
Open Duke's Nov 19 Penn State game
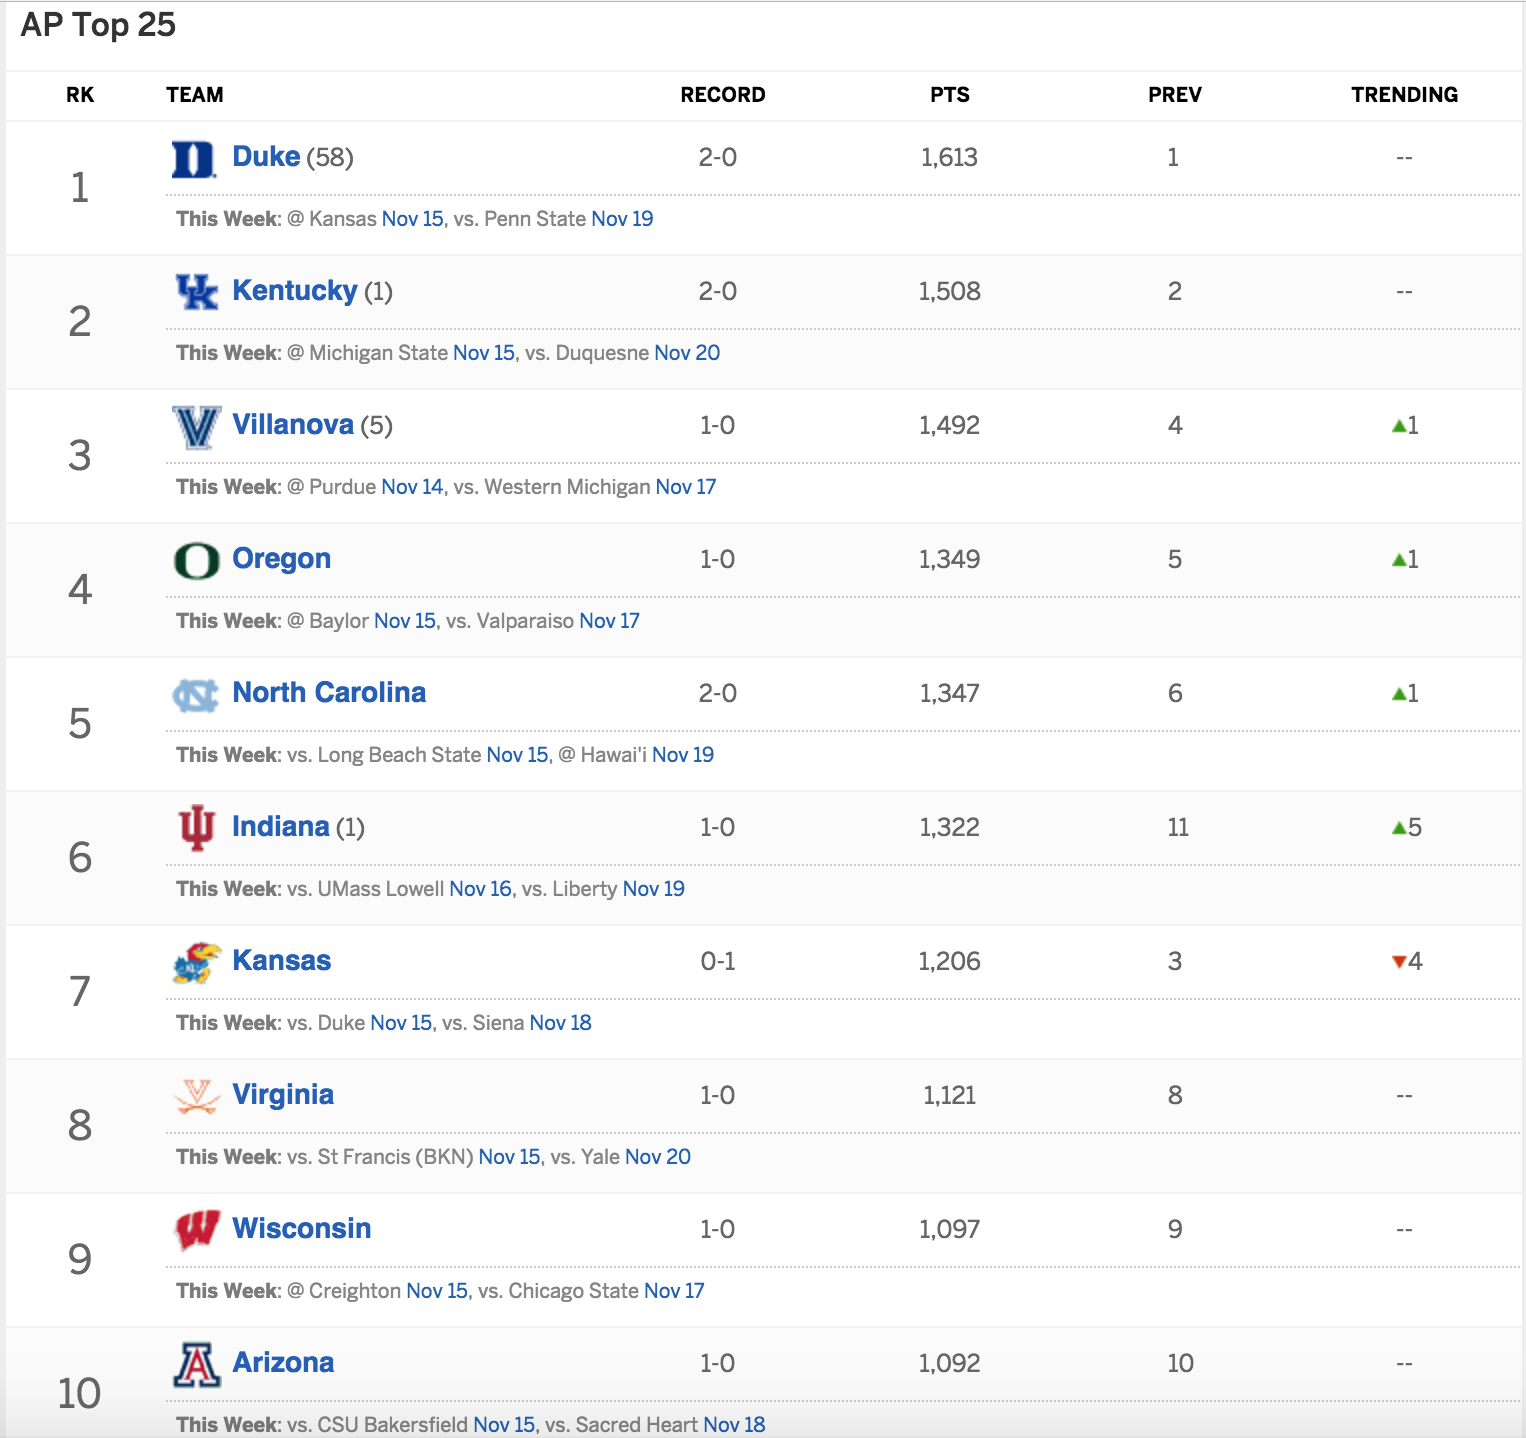[x=622, y=219]
